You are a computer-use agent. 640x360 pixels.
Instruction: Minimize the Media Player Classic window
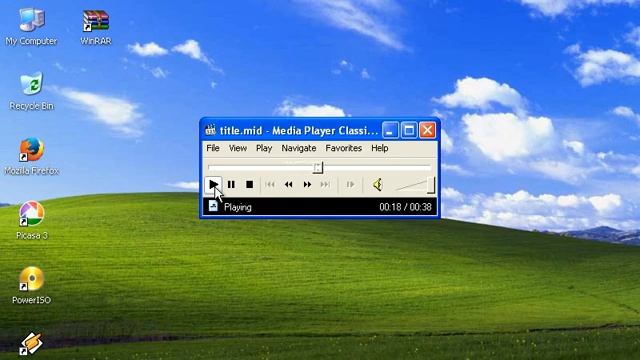(x=390, y=131)
